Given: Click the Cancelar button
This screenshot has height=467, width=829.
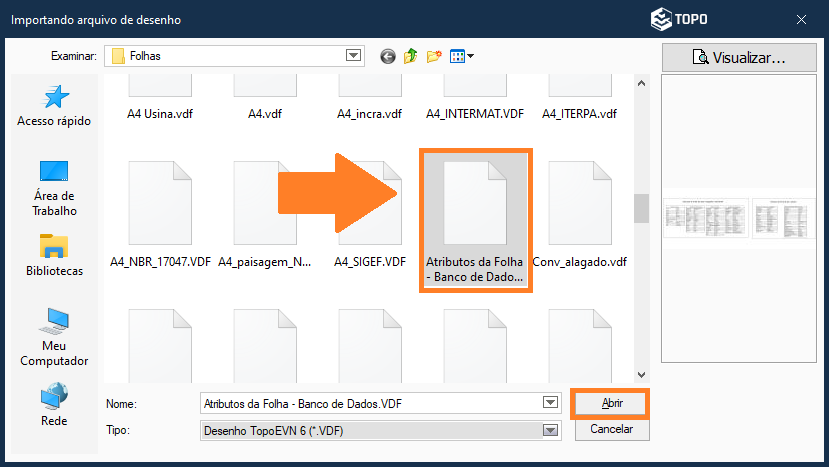Looking at the screenshot, I should click(611, 429).
